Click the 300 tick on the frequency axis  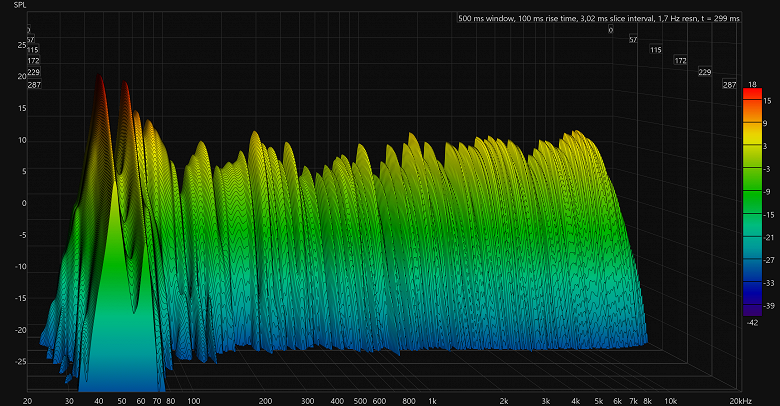coord(308,401)
